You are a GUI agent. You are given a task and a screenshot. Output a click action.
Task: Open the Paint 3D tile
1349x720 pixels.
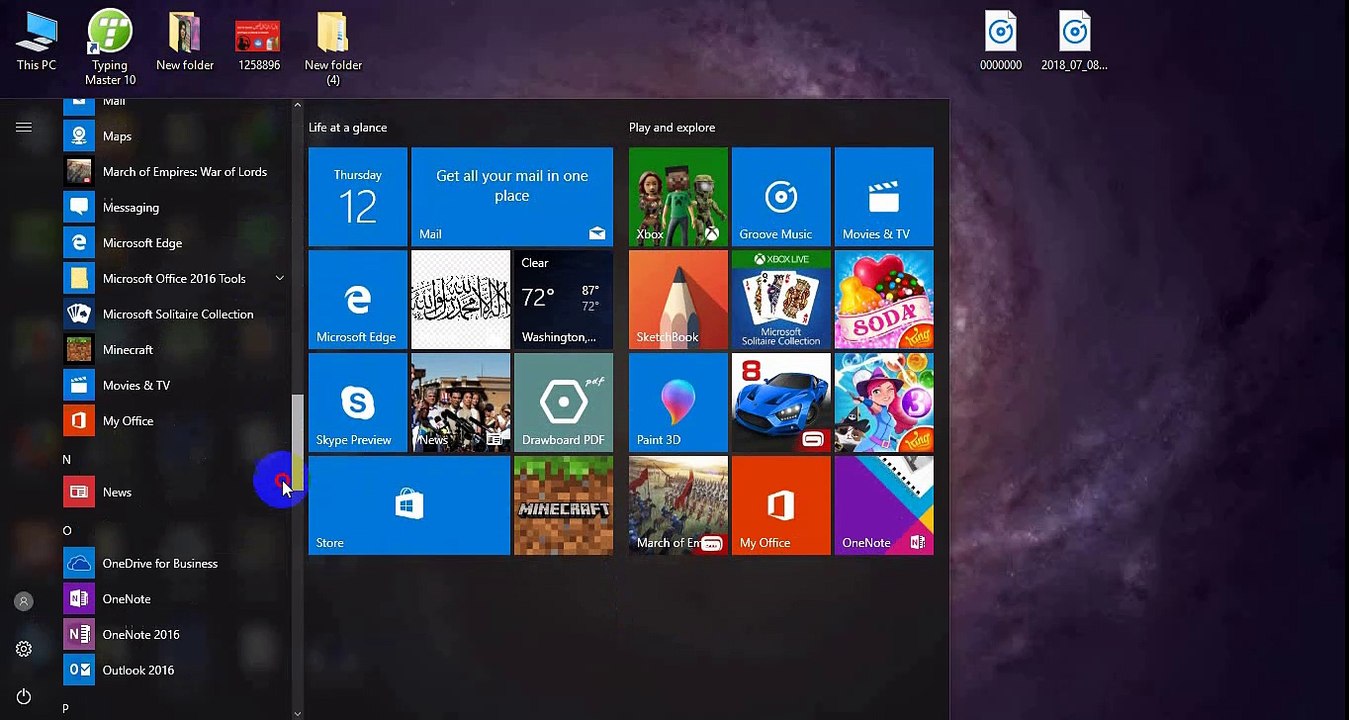click(x=678, y=403)
